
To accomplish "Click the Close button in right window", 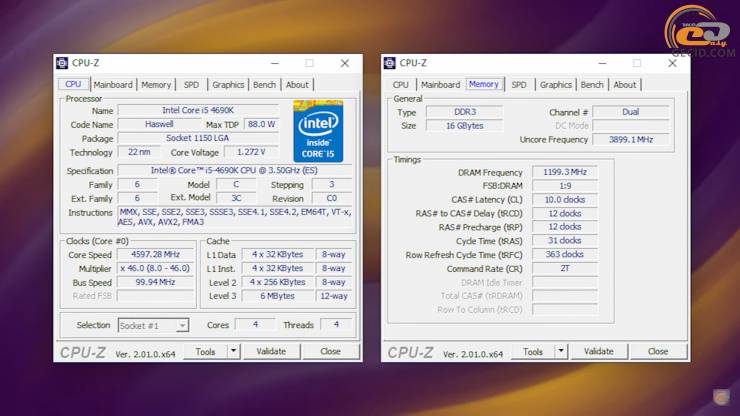I will point(658,351).
